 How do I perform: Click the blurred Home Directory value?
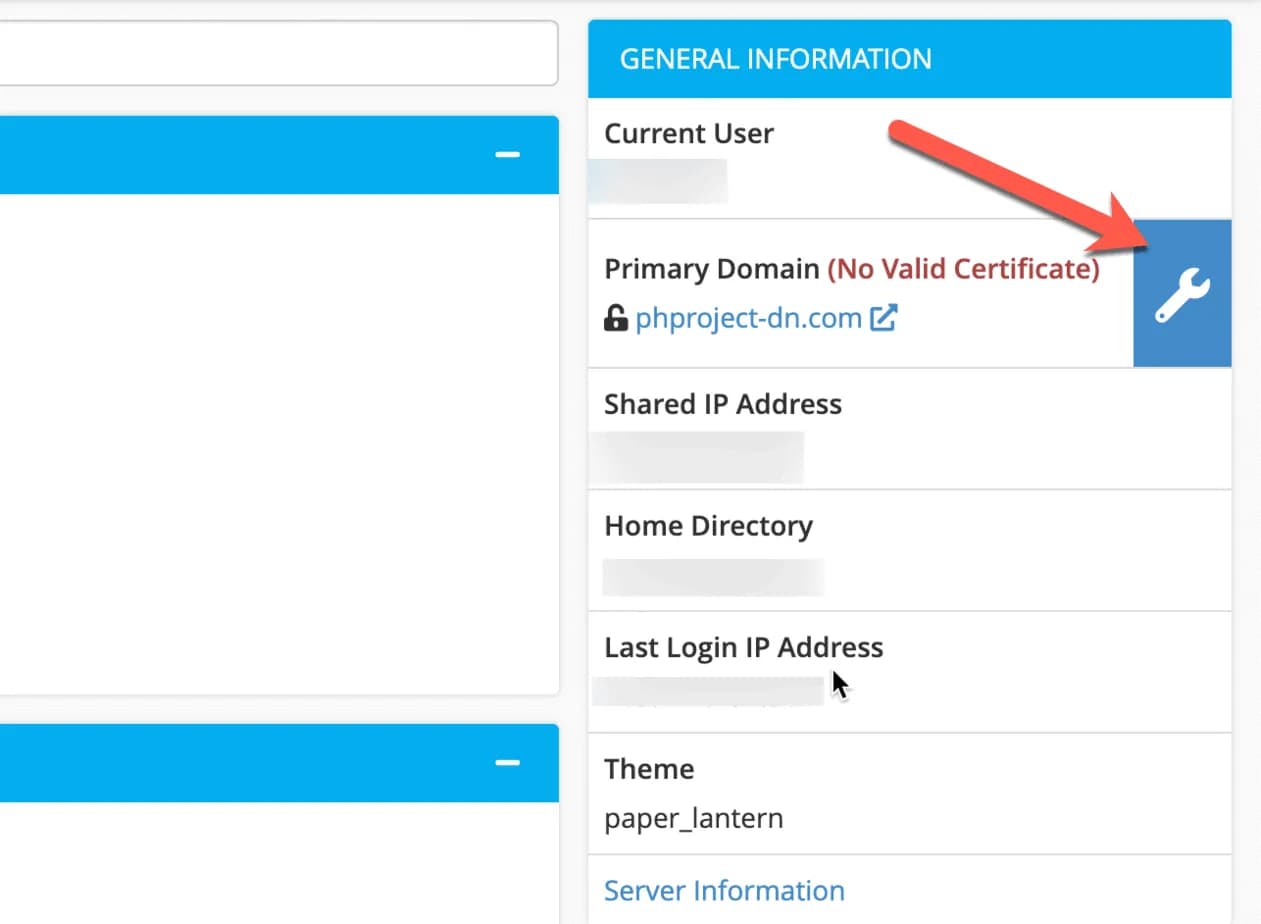(x=712, y=577)
